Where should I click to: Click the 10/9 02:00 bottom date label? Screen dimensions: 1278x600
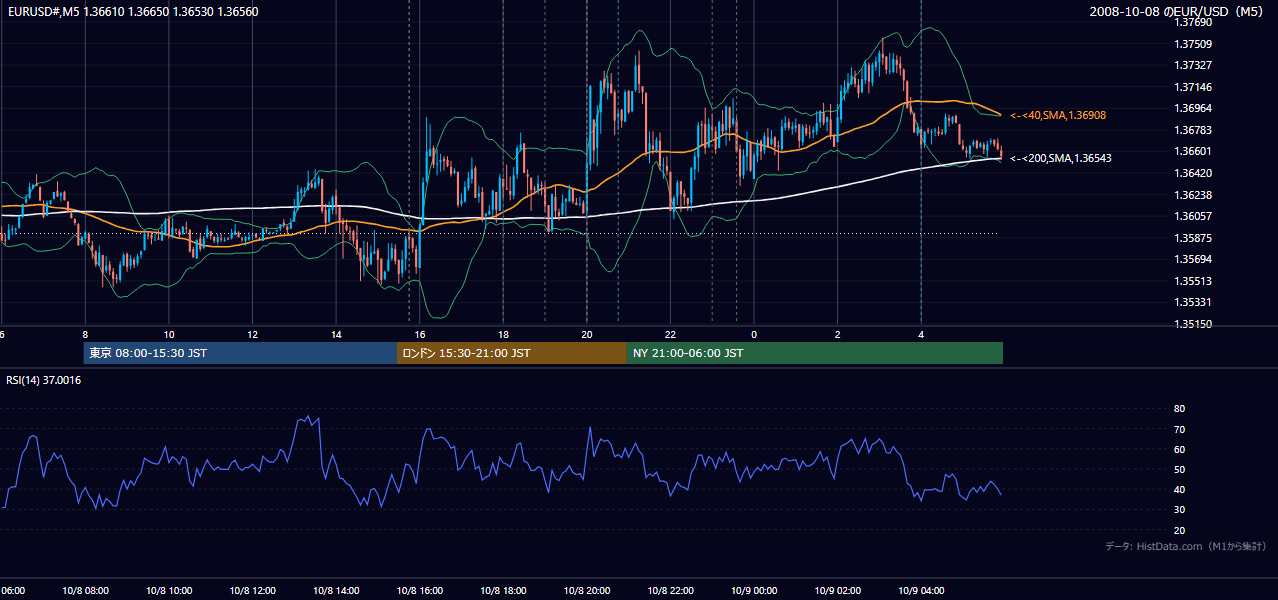click(837, 591)
